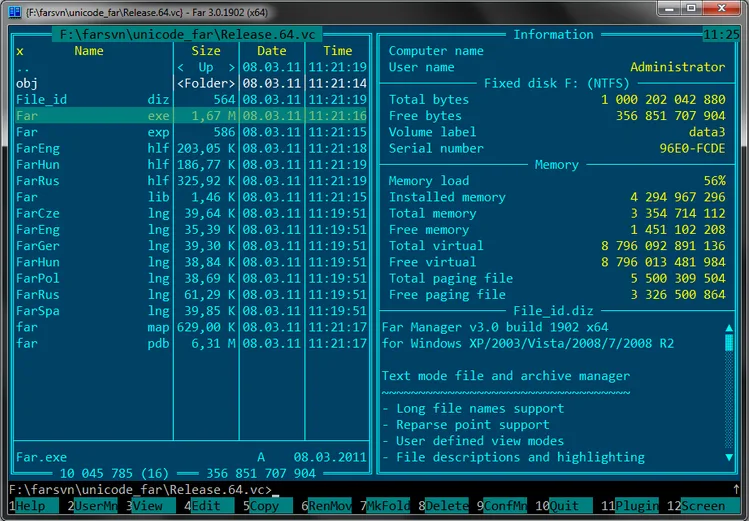Image resolution: width=749 pixels, height=521 pixels.
Task: Click the Far.exe status line
Action: pyautogui.click(x=191, y=457)
